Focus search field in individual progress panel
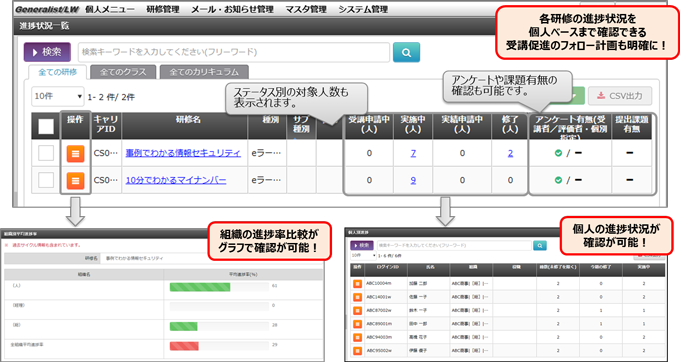The image size is (680, 362). [x=454, y=245]
